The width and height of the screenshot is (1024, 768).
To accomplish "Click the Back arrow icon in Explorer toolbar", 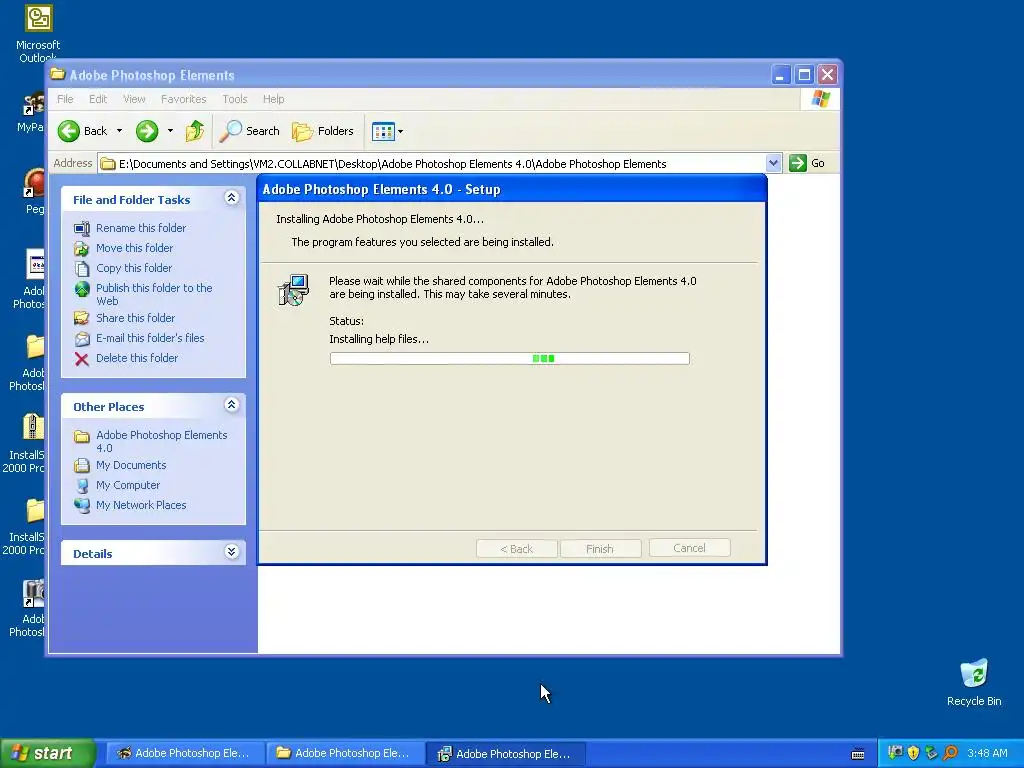I will 69,131.
